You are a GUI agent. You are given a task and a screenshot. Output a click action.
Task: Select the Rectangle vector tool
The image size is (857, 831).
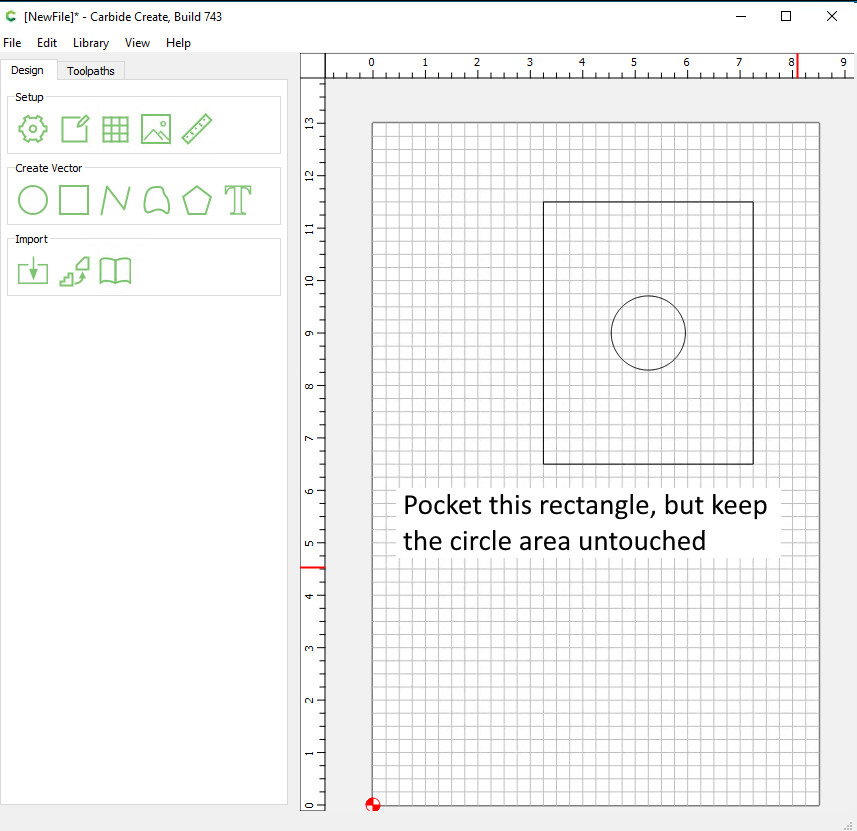click(x=74, y=200)
